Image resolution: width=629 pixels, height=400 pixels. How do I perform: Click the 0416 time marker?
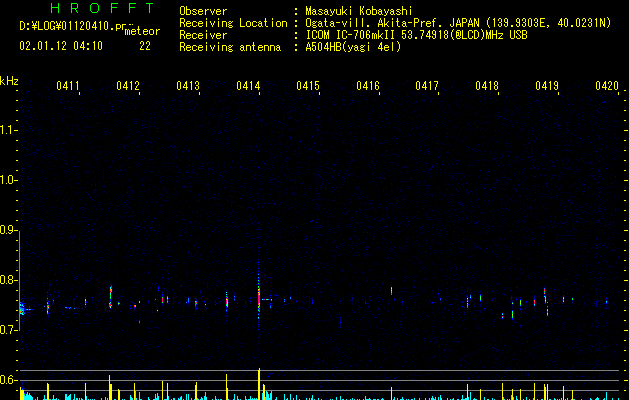click(368, 86)
